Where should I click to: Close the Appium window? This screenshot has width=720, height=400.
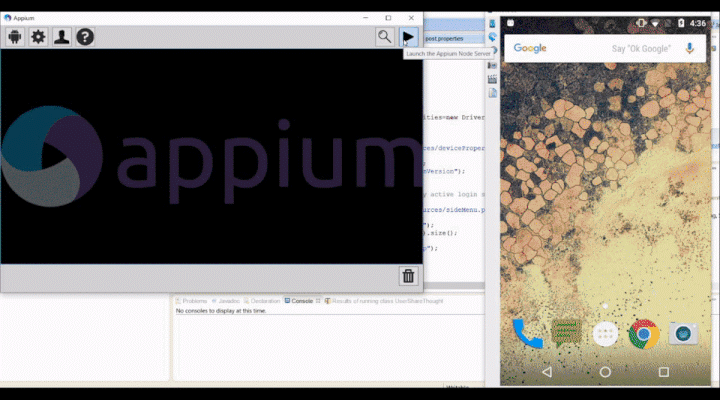[x=411, y=18]
